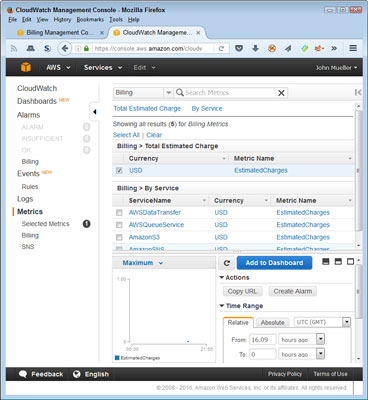
Task: Open the Tools menu
Action: click(x=116, y=20)
